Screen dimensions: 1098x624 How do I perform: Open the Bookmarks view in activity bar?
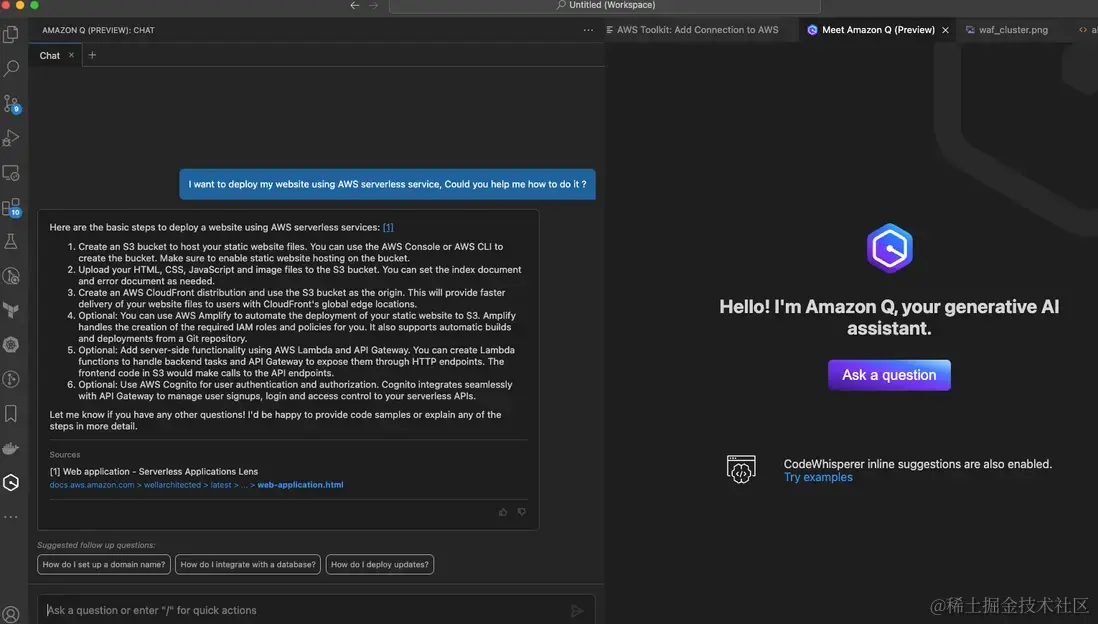coord(11,413)
